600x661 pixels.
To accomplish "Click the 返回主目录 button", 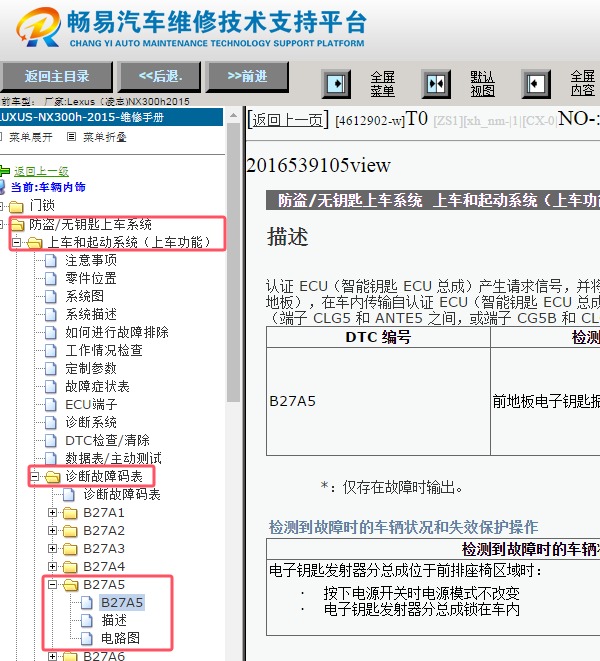I will tap(57, 76).
